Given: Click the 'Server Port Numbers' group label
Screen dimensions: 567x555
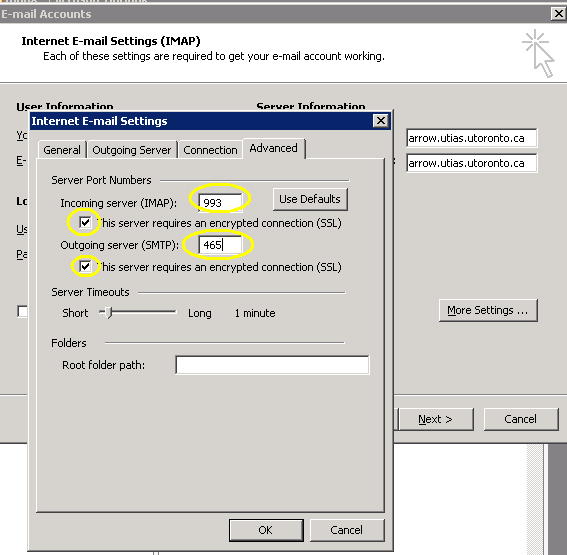Looking at the screenshot, I should tap(101, 180).
